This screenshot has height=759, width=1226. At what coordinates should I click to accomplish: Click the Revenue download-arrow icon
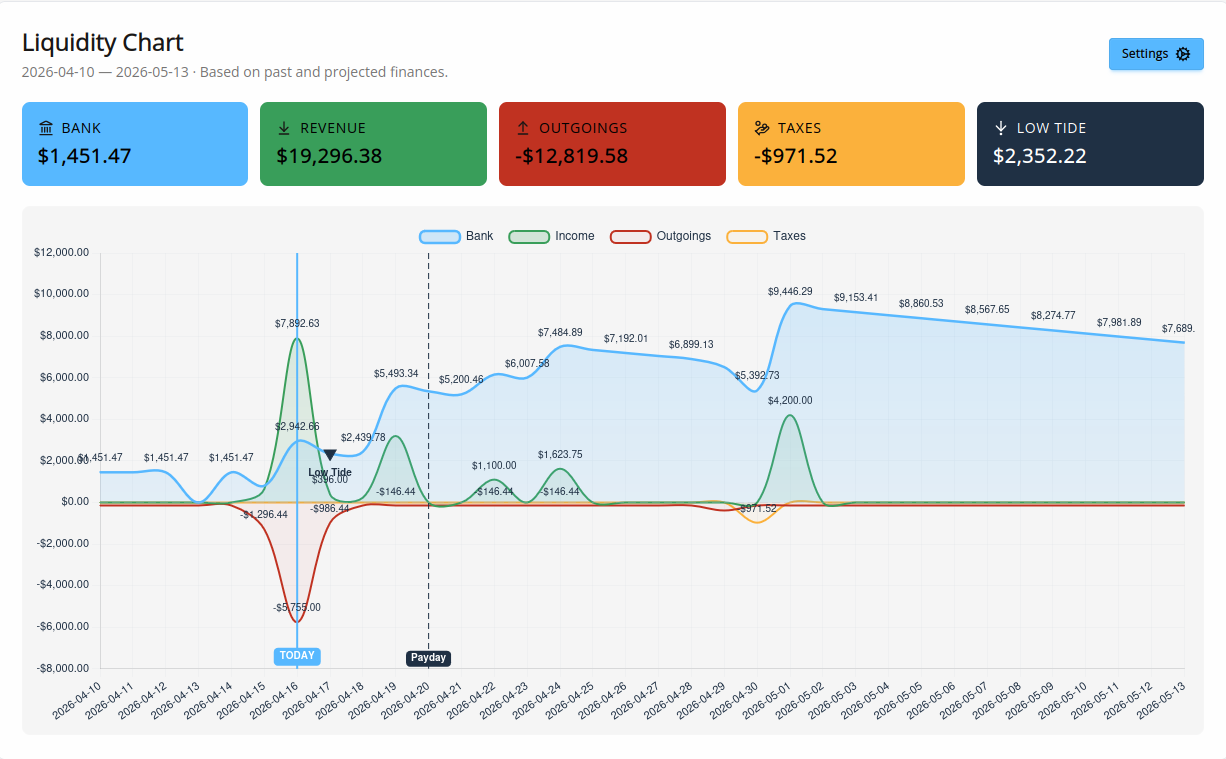point(284,128)
